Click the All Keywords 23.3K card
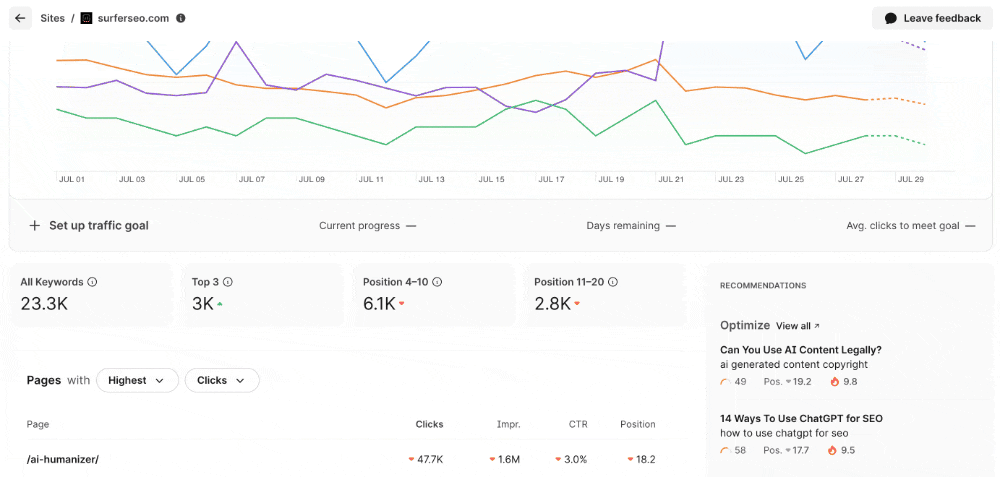1000x477 pixels. coord(91,295)
